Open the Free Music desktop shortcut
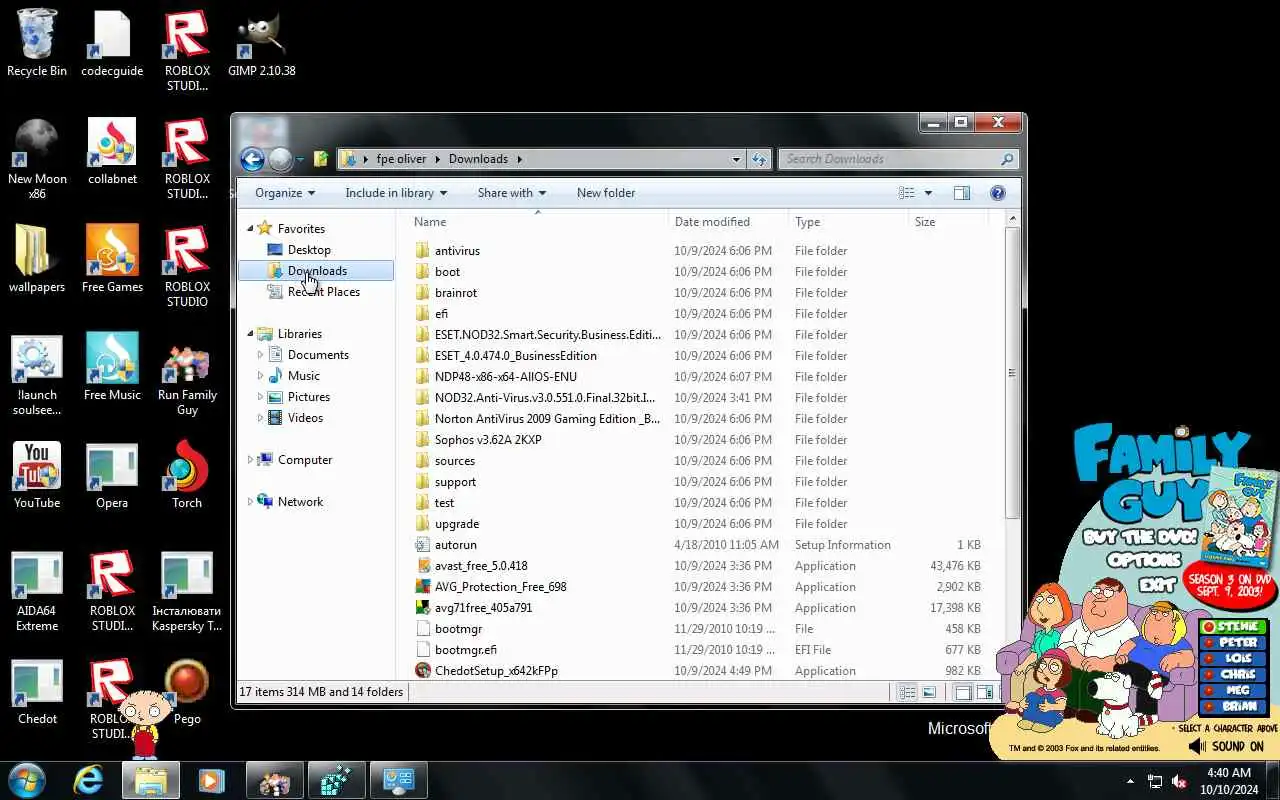 coord(112,368)
